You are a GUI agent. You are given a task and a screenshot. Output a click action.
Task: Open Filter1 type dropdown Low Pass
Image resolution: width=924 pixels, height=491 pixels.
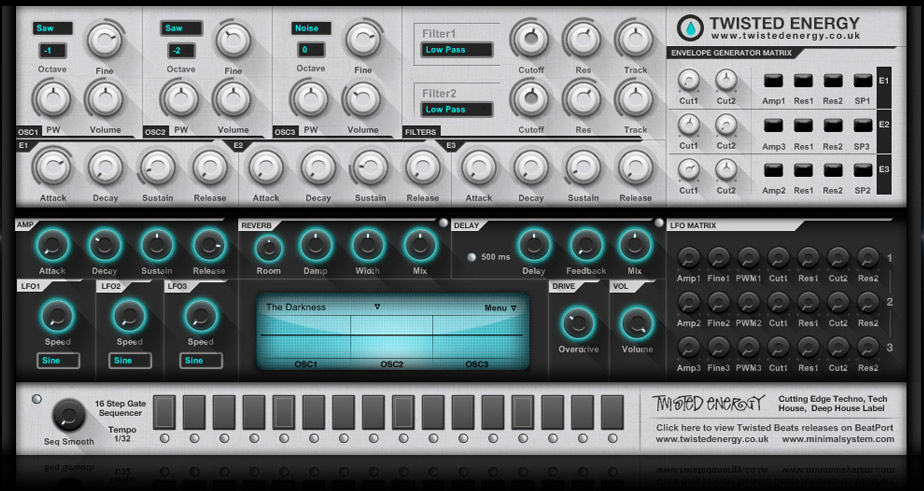tap(457, 50)
